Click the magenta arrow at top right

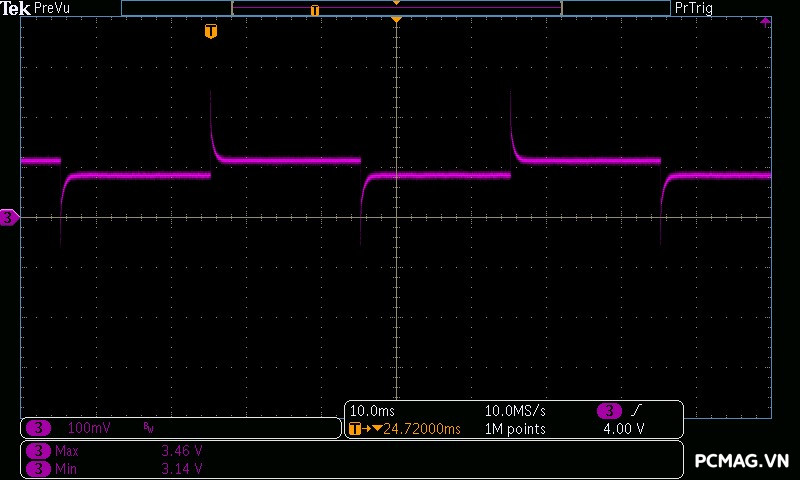(x=765, y=21)
